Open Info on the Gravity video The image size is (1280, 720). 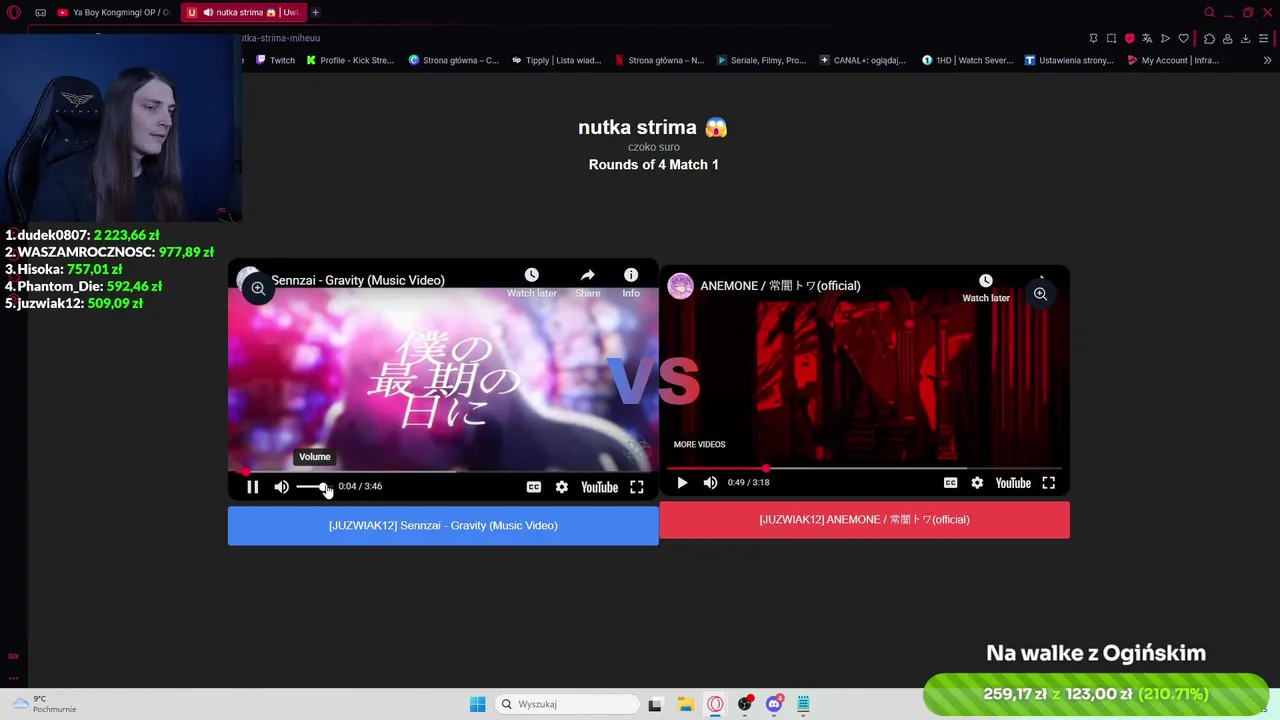[631, 283]
